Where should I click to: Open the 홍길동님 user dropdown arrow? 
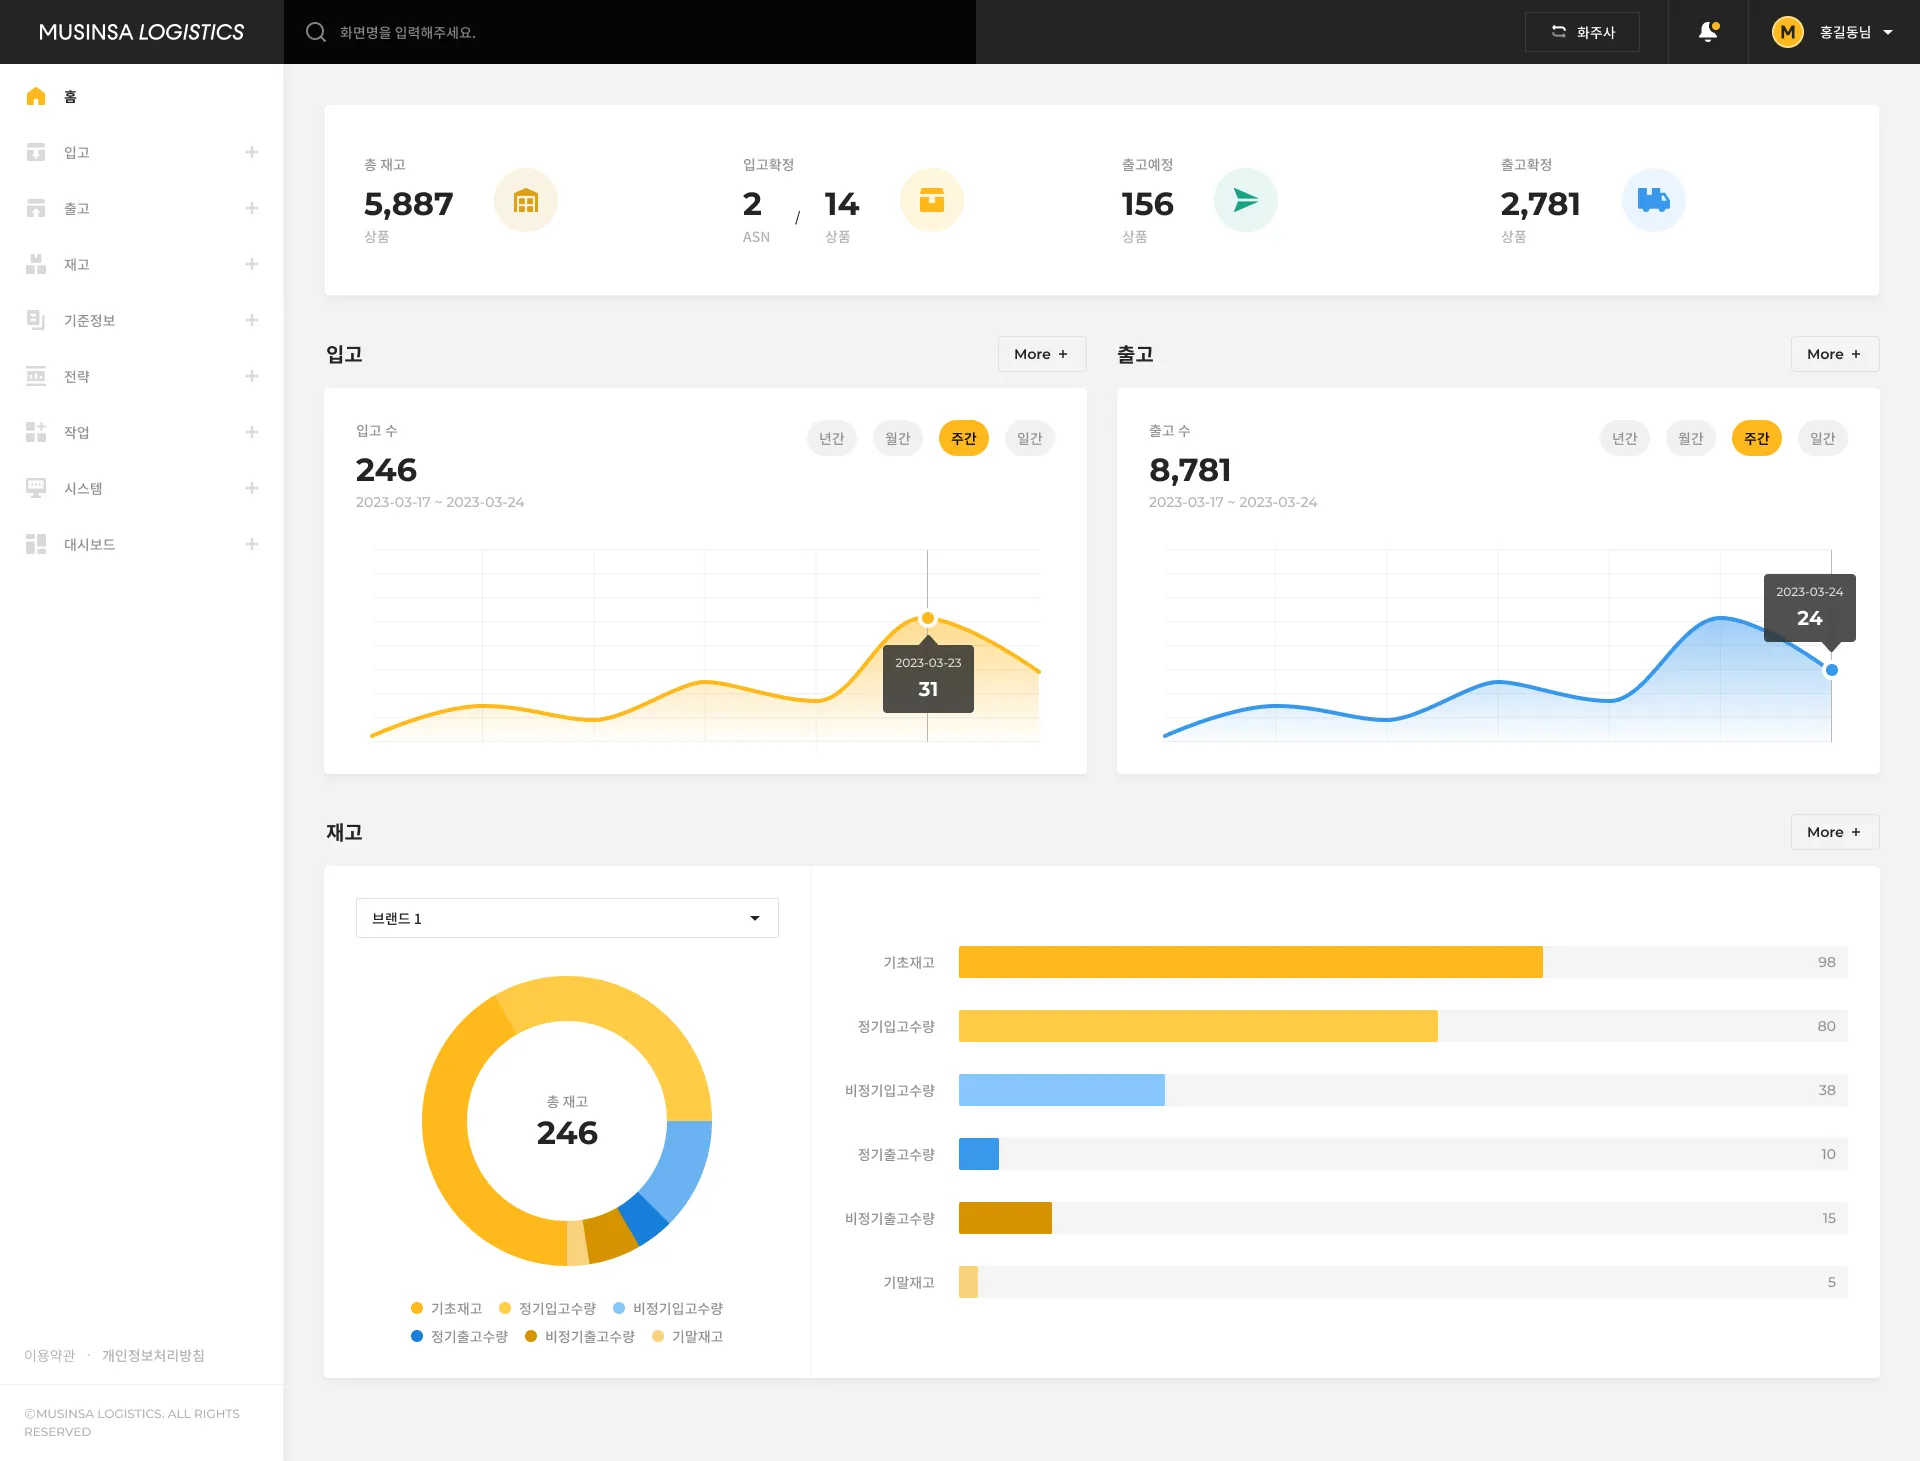tap(1888, 32)
